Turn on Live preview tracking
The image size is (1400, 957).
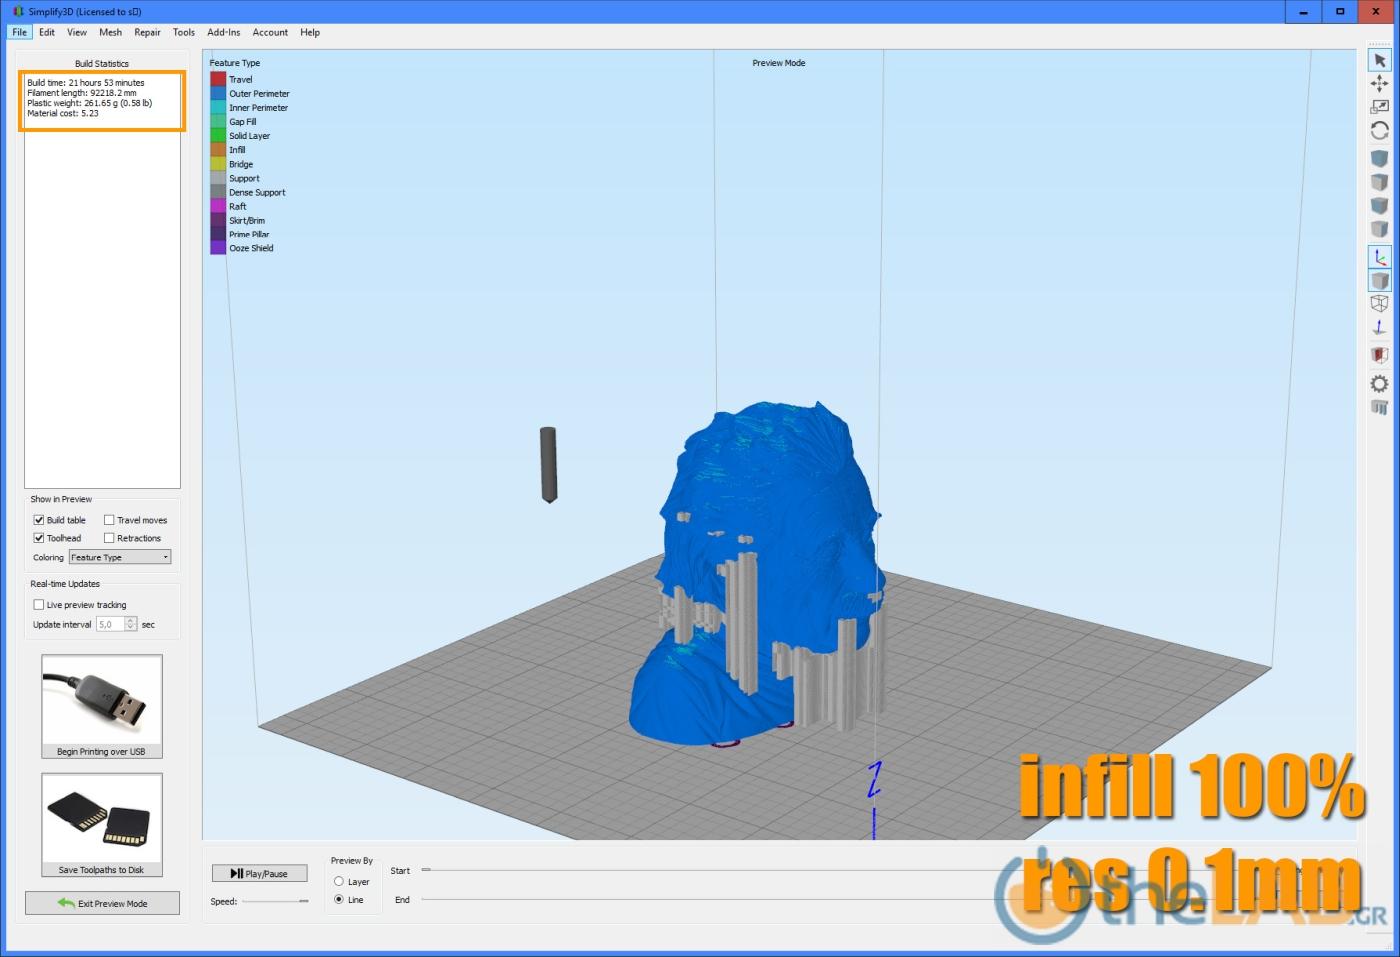coord(39,605)
